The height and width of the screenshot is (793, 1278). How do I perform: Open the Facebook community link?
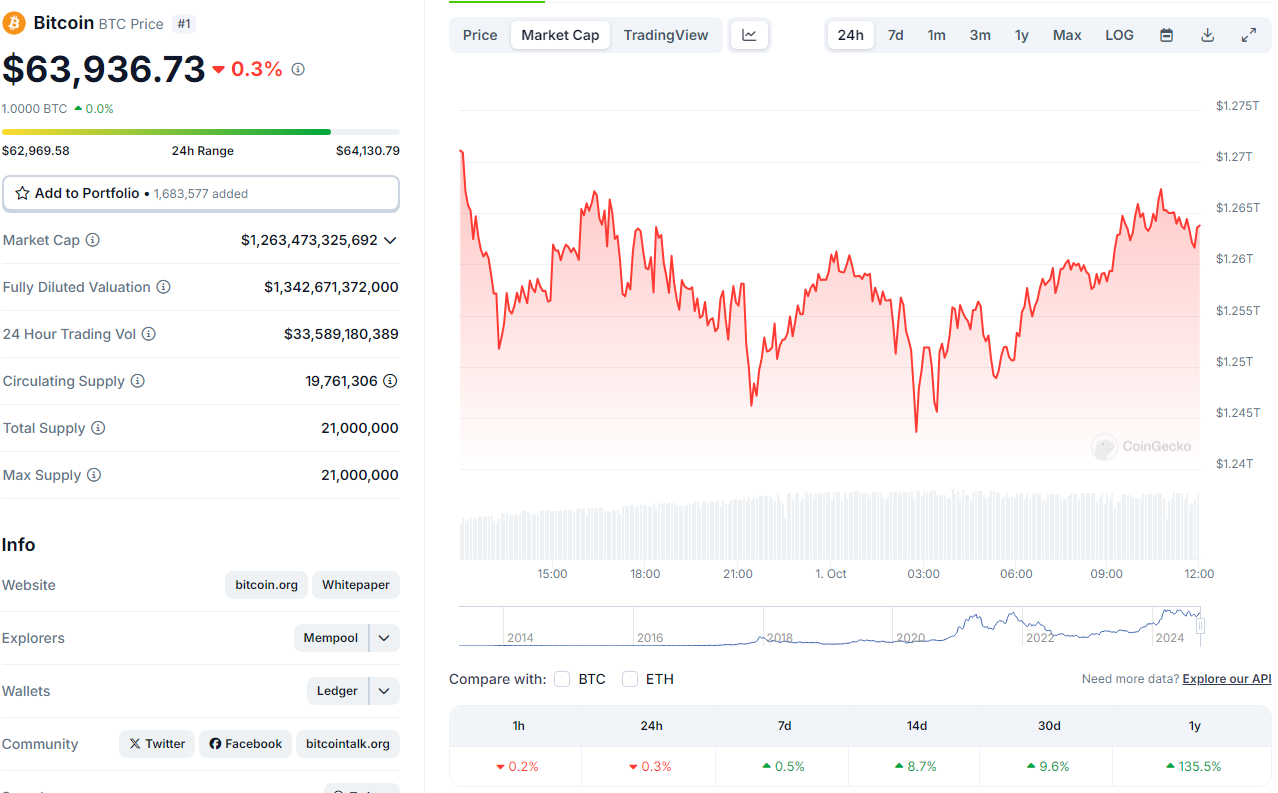(245, 744)
